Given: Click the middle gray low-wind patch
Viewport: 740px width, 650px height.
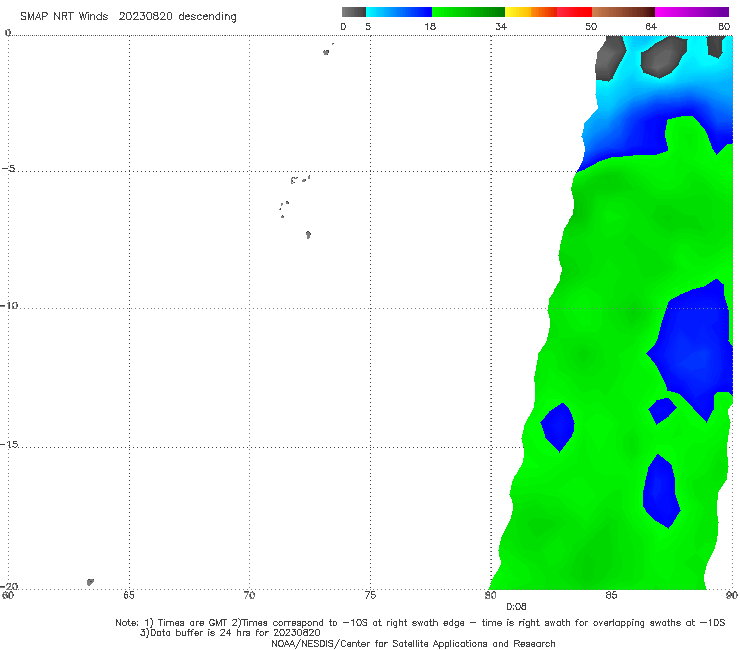Looking at the screenshot, I should 663,57.
